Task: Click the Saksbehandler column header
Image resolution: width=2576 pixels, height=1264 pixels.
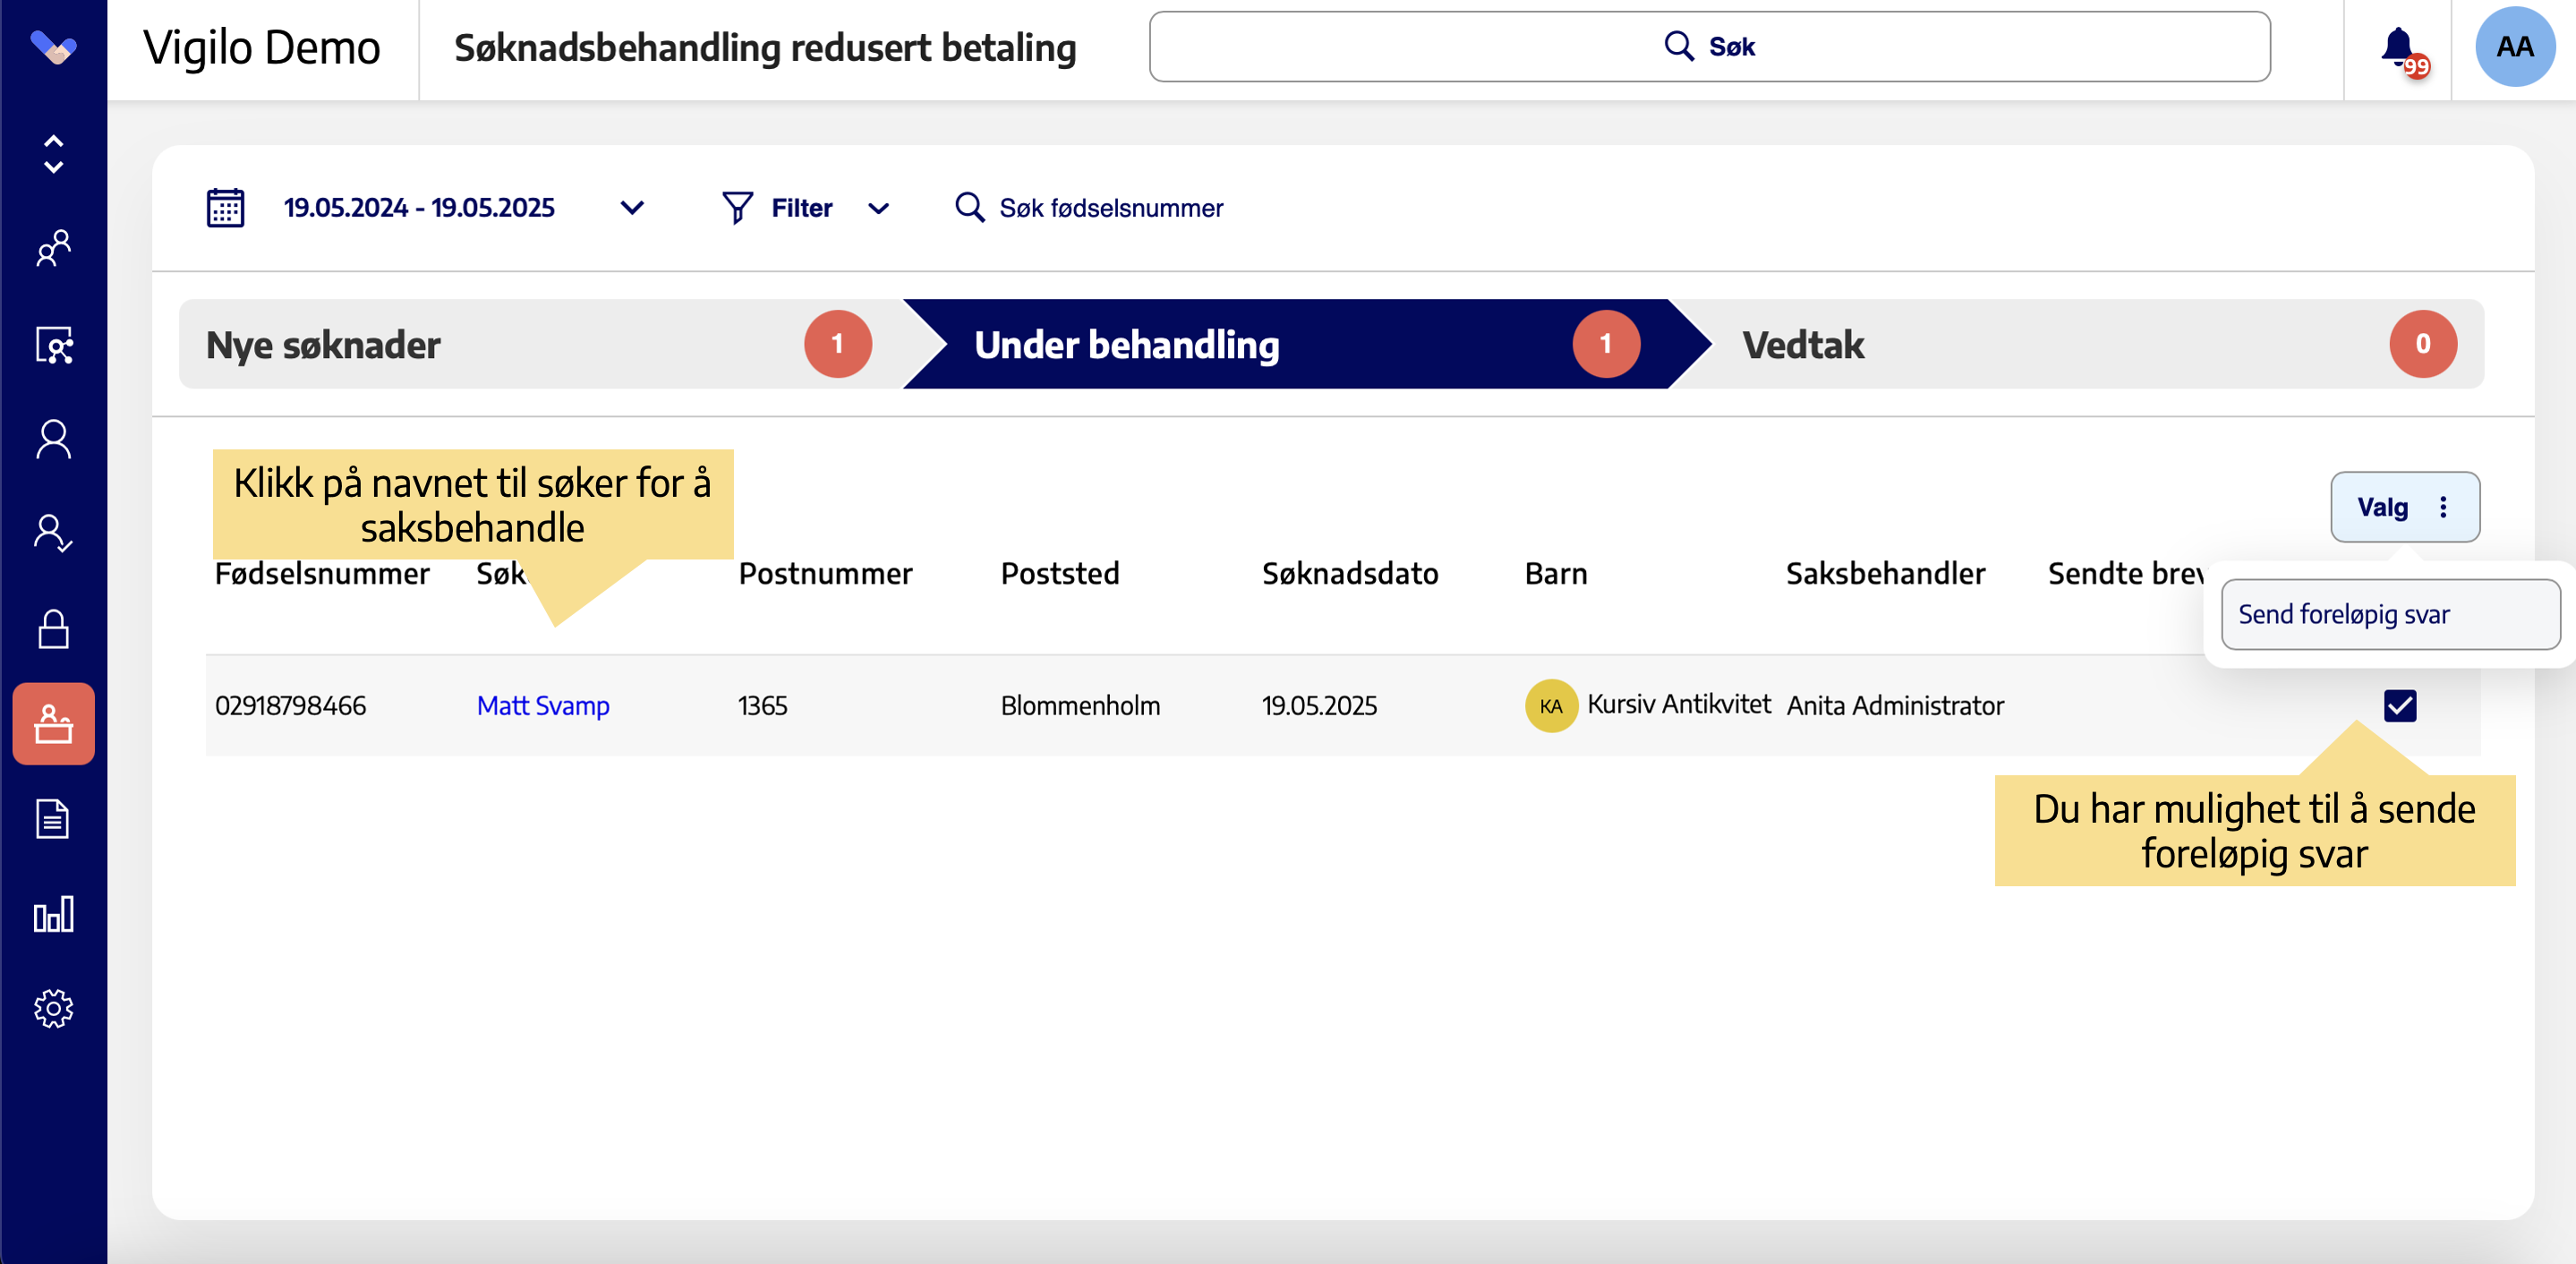Action: [1885, 574]
